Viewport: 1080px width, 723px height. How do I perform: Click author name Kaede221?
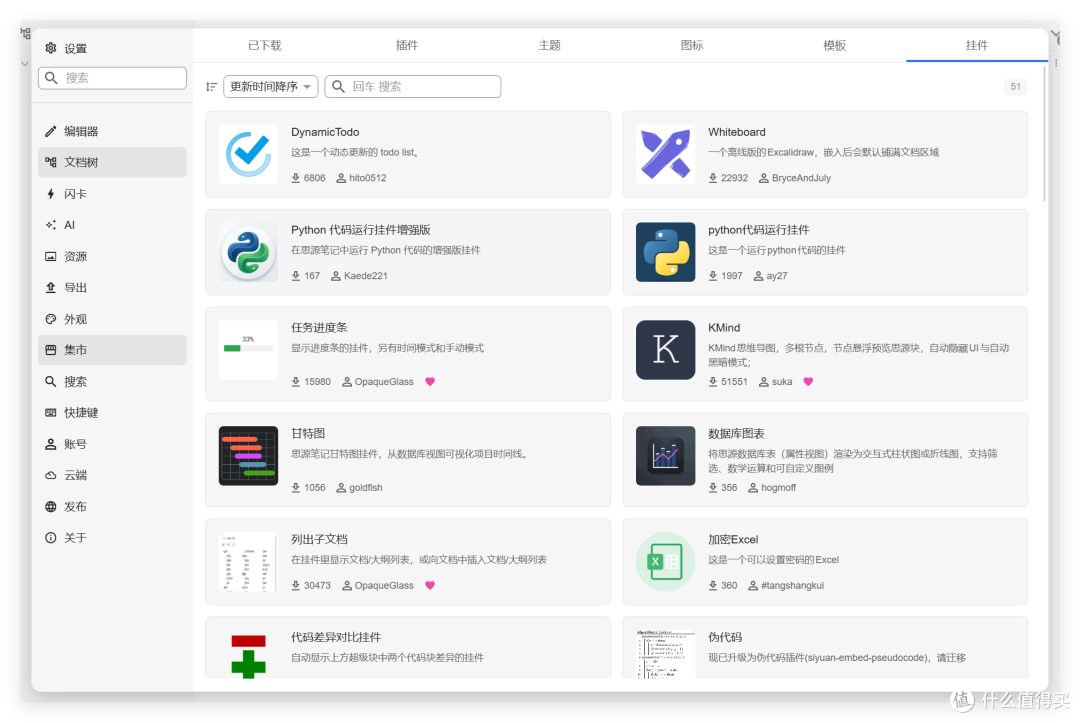(366, 275)
